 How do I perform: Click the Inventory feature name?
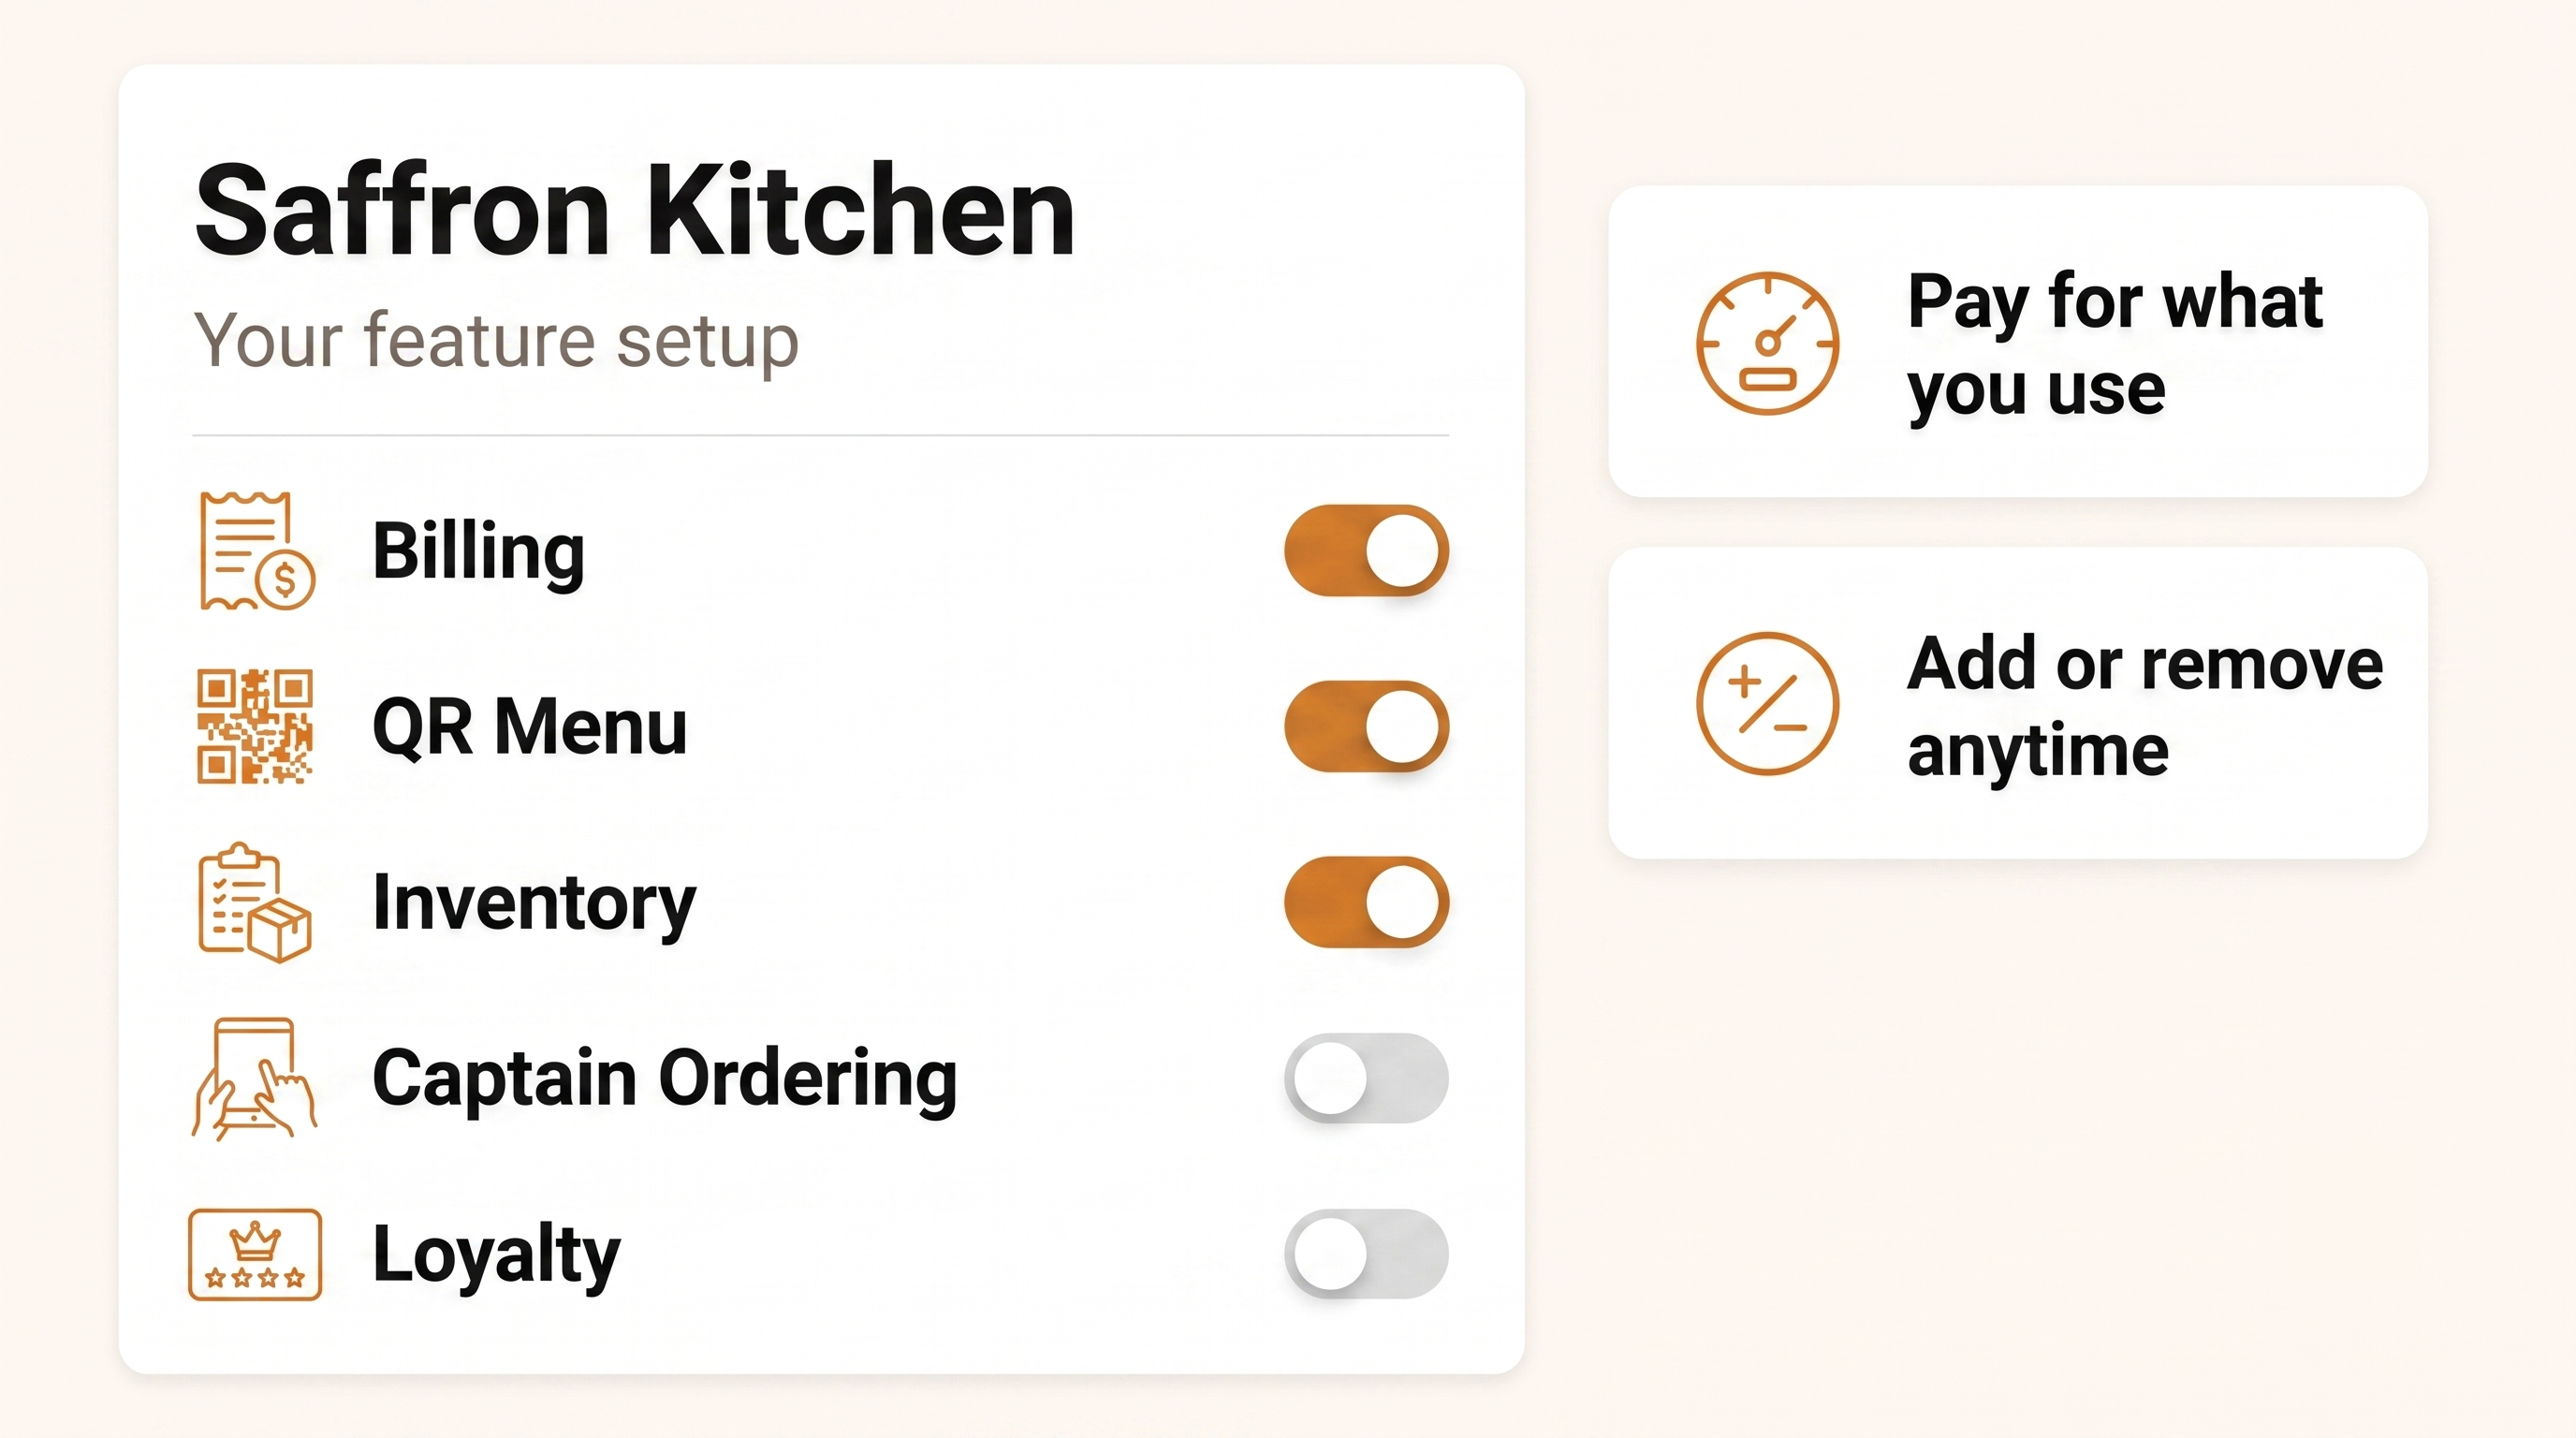point(533,903)
